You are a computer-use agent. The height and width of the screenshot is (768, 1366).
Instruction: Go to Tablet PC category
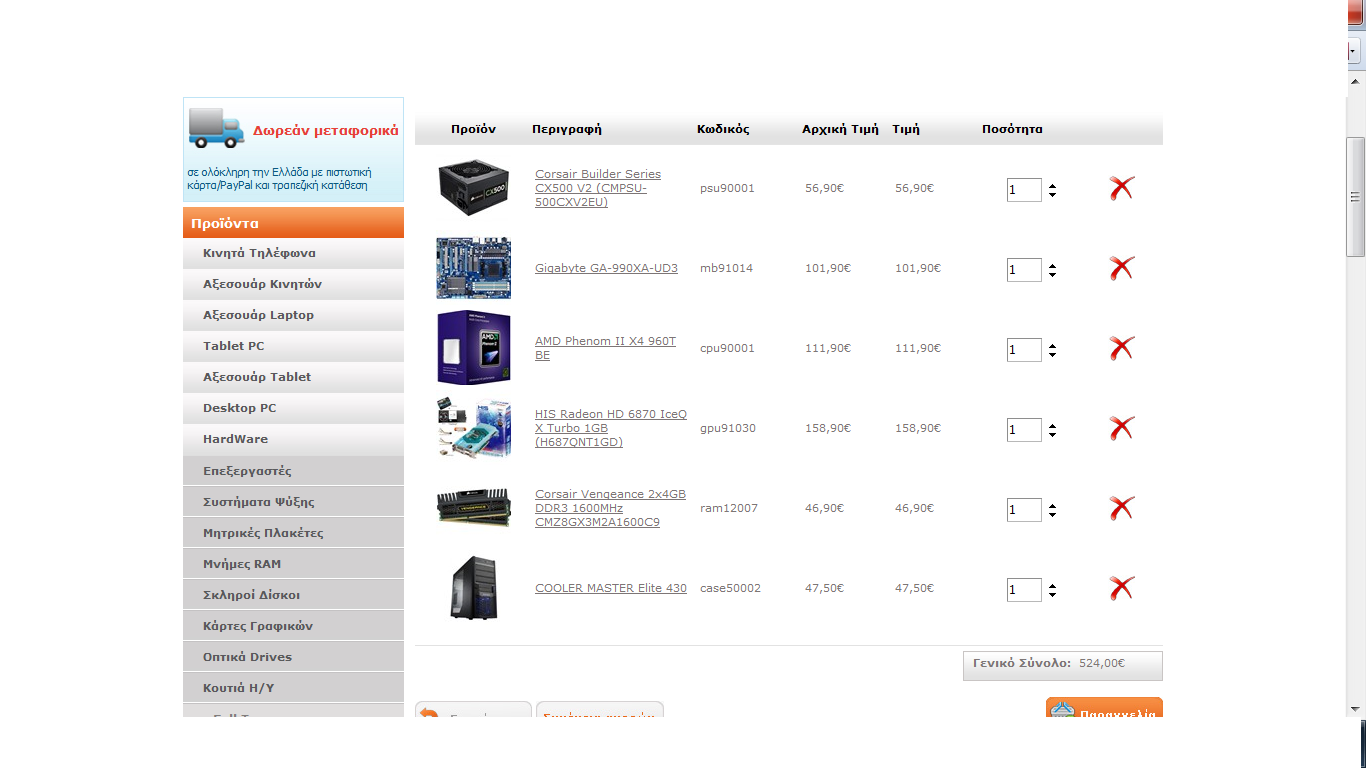coord(293,346)
